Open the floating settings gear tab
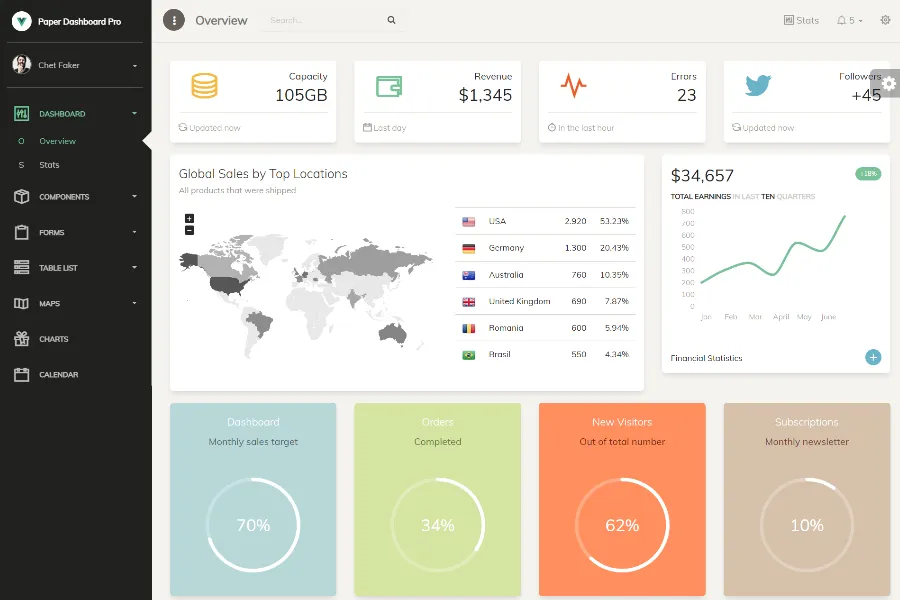 888,84
